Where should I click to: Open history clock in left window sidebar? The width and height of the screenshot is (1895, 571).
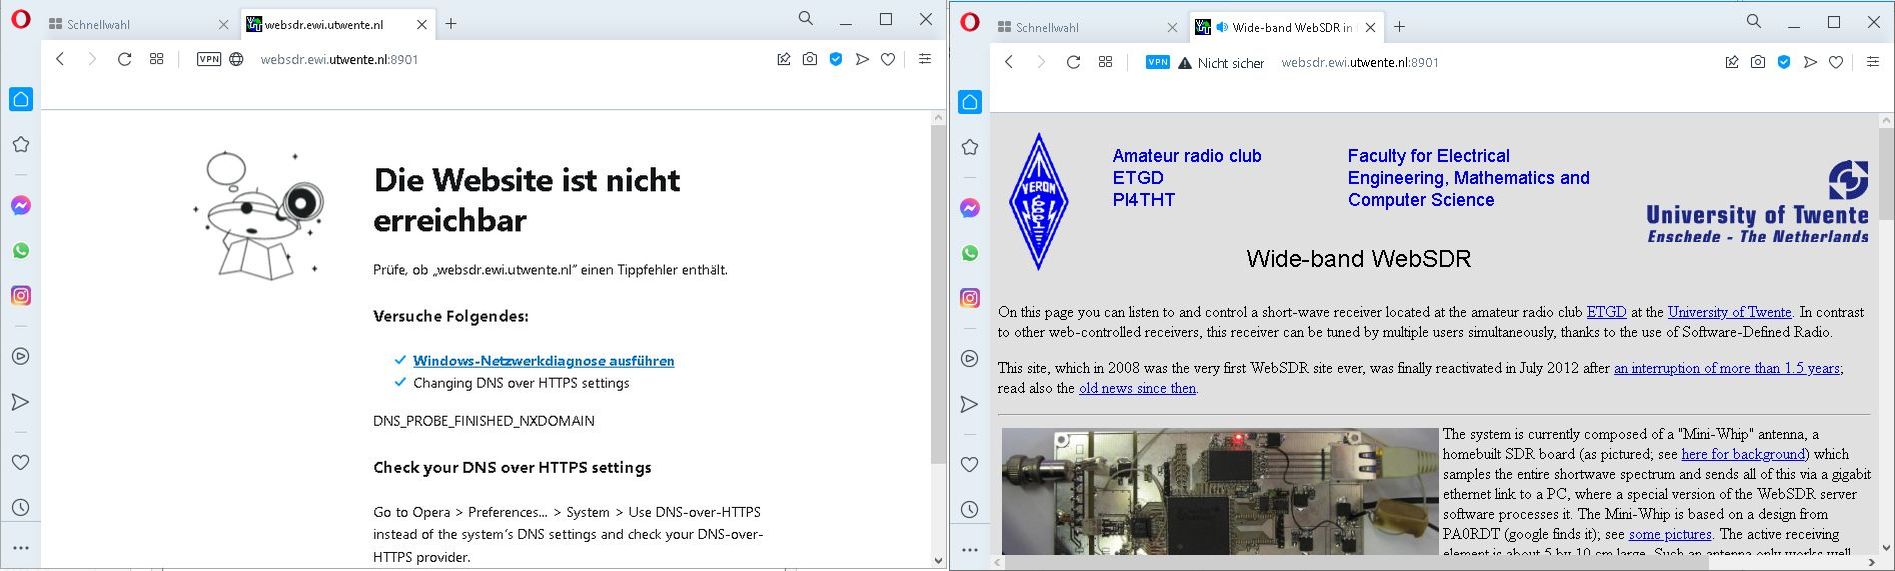[x=21, y=507]
